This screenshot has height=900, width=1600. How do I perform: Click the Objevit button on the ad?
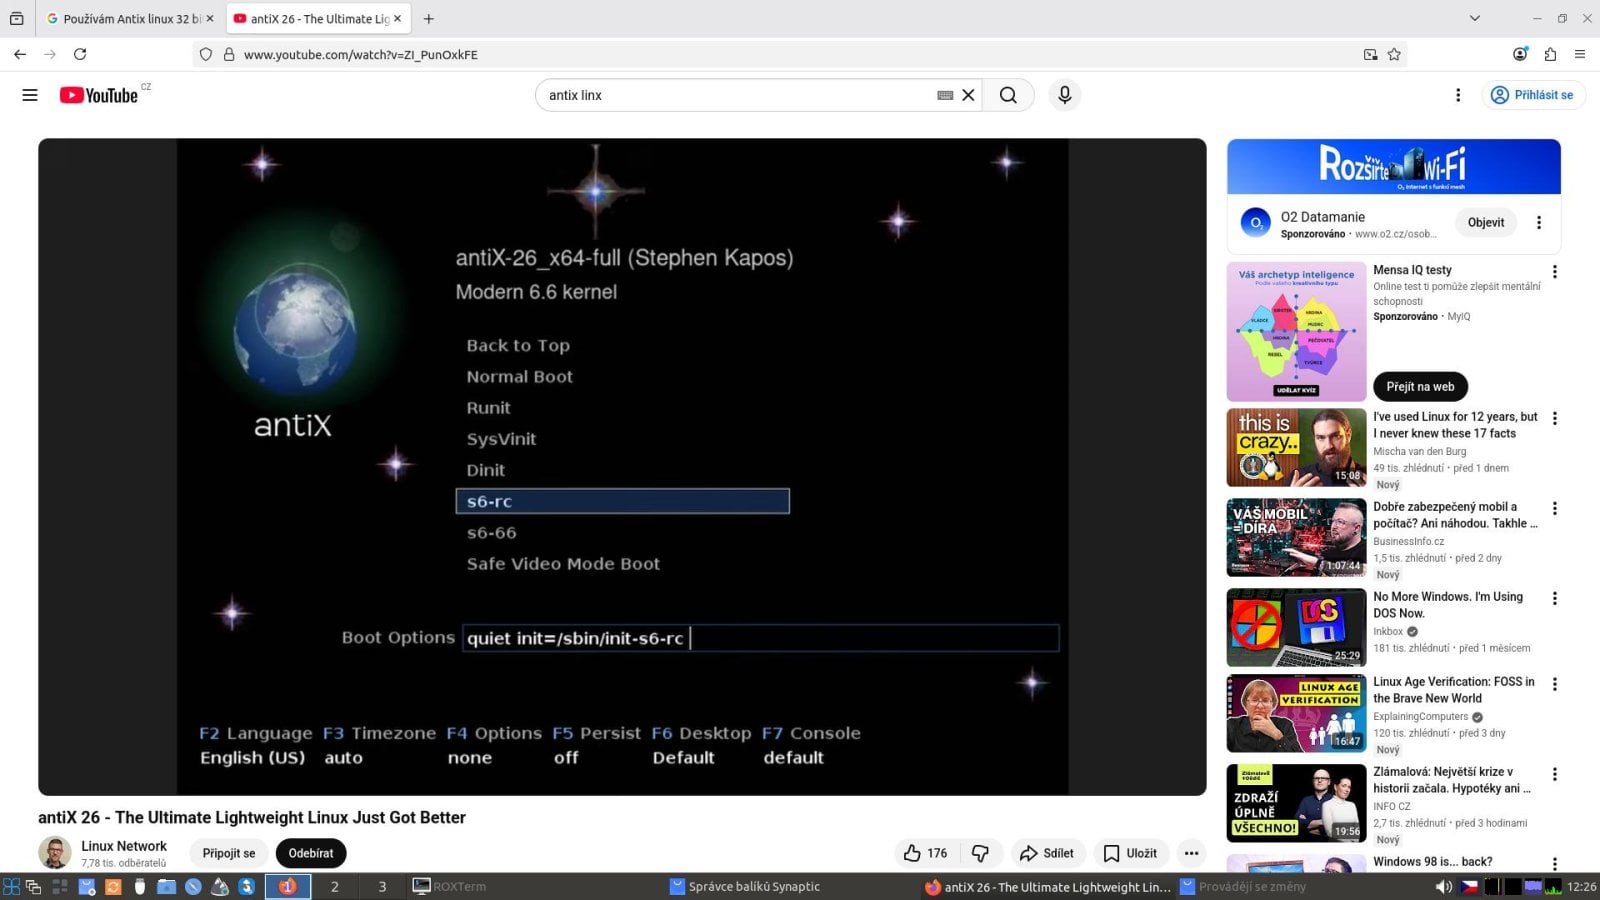[x=1486, y=222]
